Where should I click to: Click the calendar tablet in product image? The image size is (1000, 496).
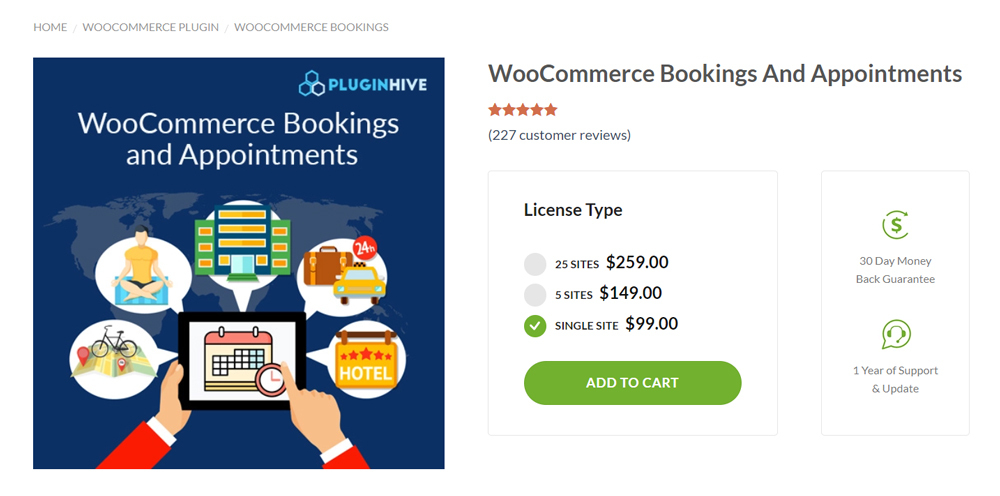point(241,361)
